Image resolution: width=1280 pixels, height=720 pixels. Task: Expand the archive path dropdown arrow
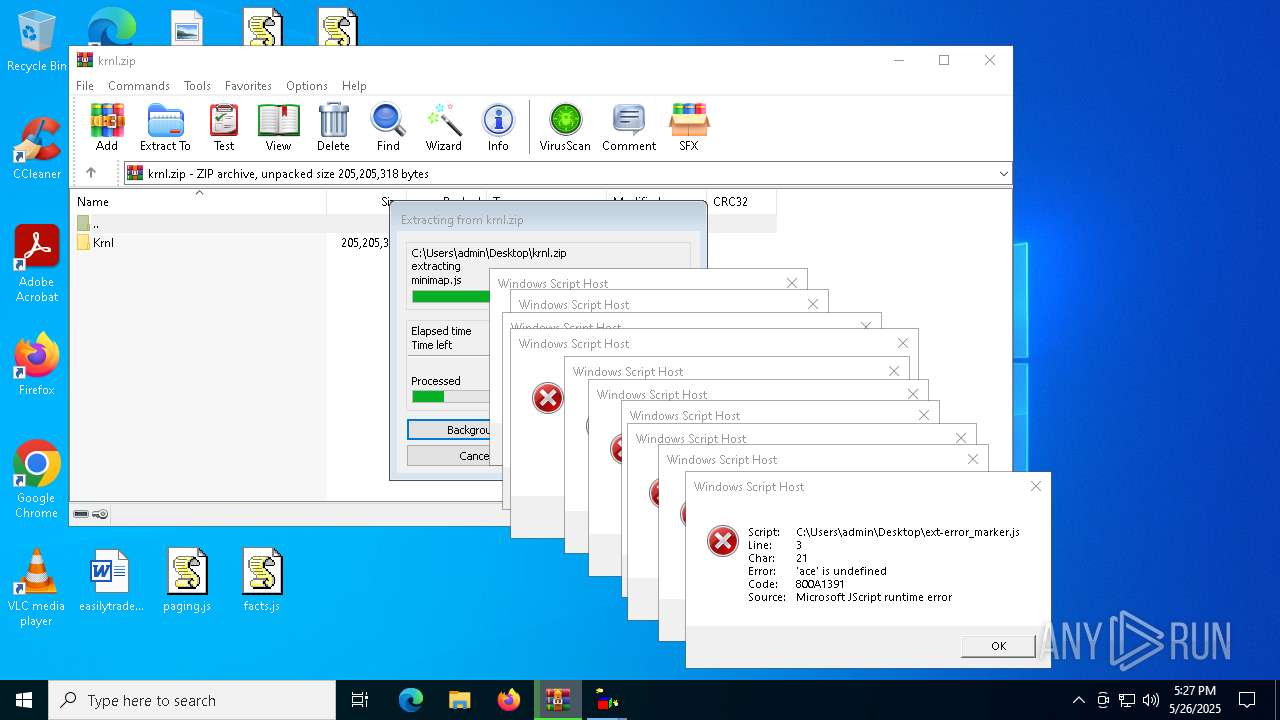coord(1003,174)
